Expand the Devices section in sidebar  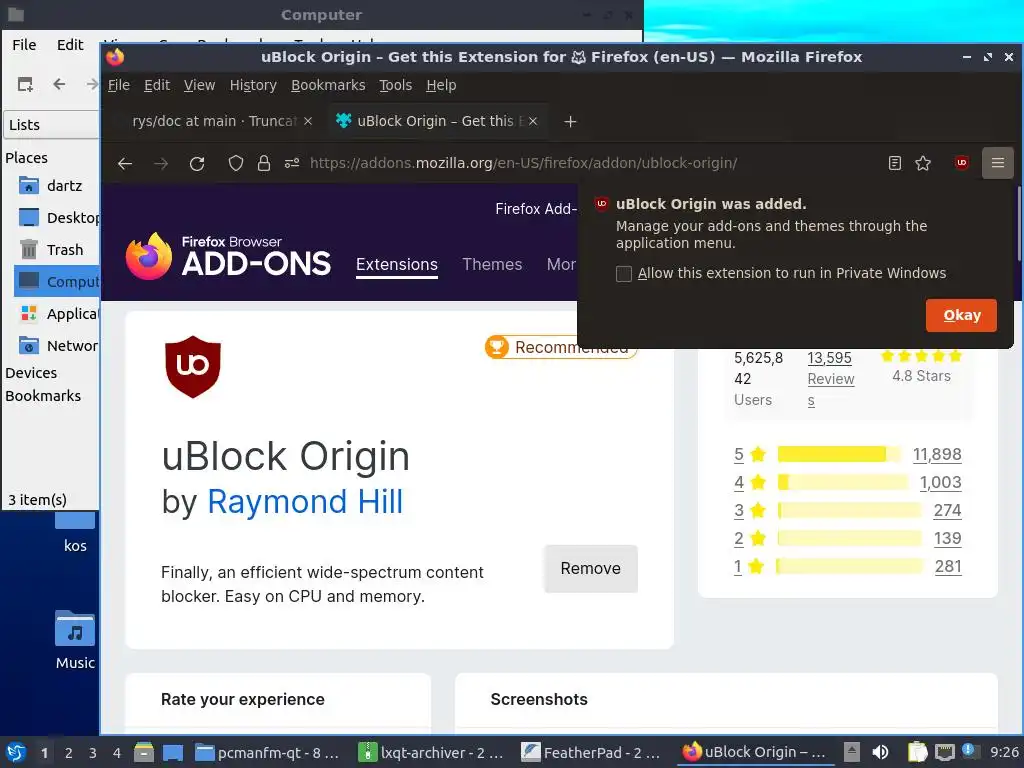click(31, 373)
